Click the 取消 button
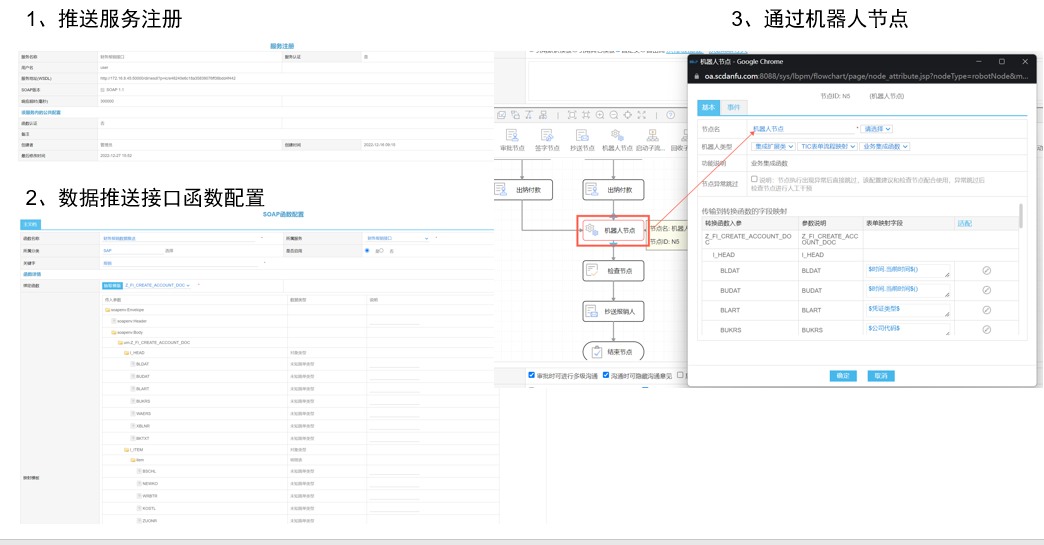This screenshot has height=545, width=1044. point(879,376)
